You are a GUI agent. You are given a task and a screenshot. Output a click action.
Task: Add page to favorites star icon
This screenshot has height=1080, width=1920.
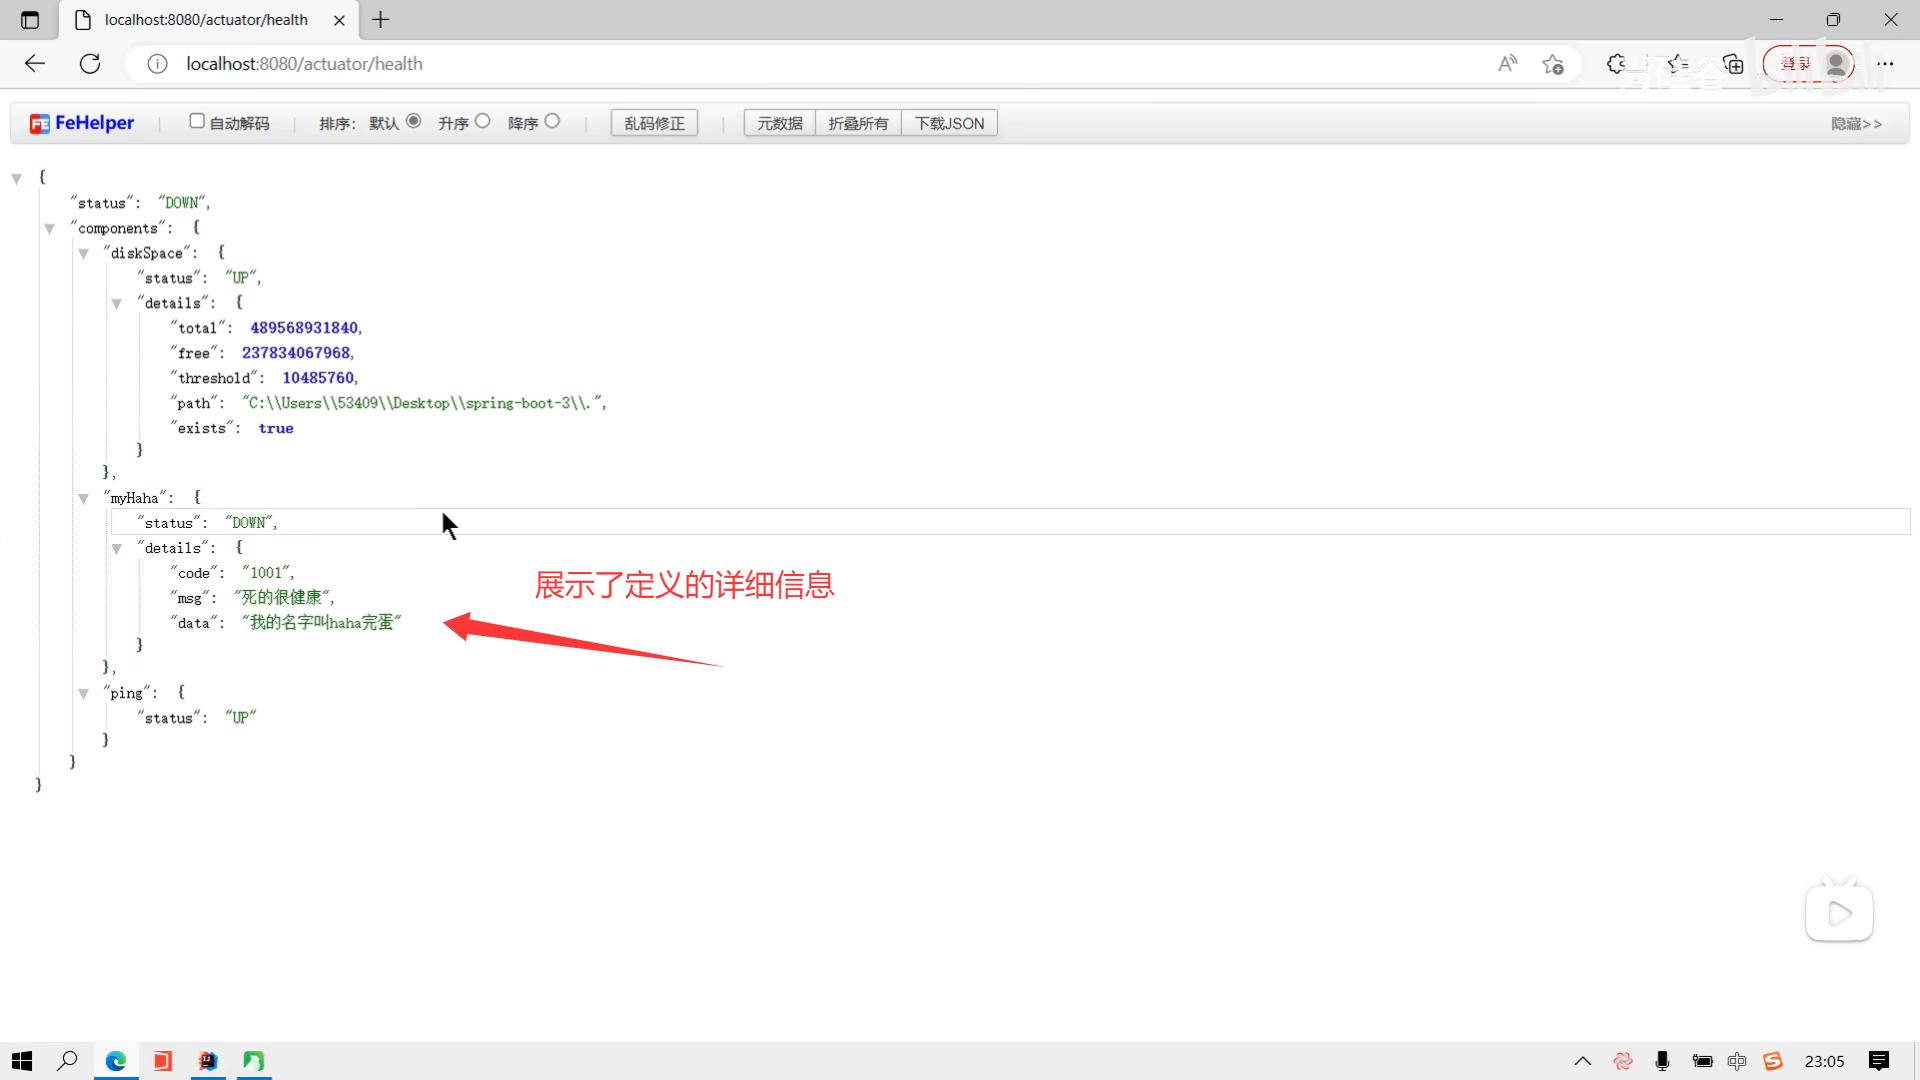coord(1552,64)
